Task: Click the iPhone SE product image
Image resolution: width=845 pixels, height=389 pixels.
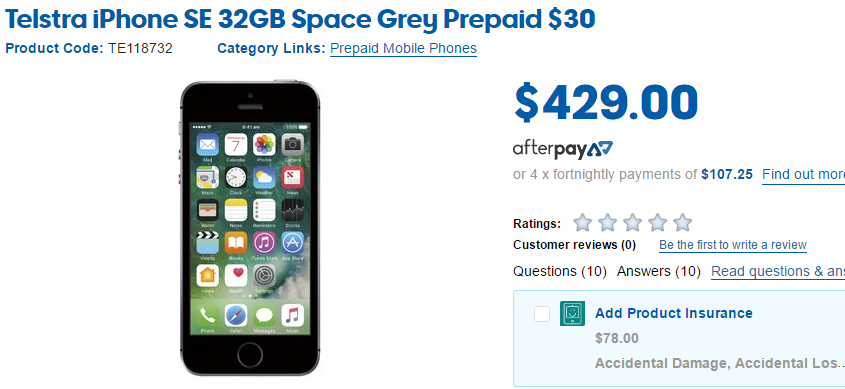Action: pos(250,228)
